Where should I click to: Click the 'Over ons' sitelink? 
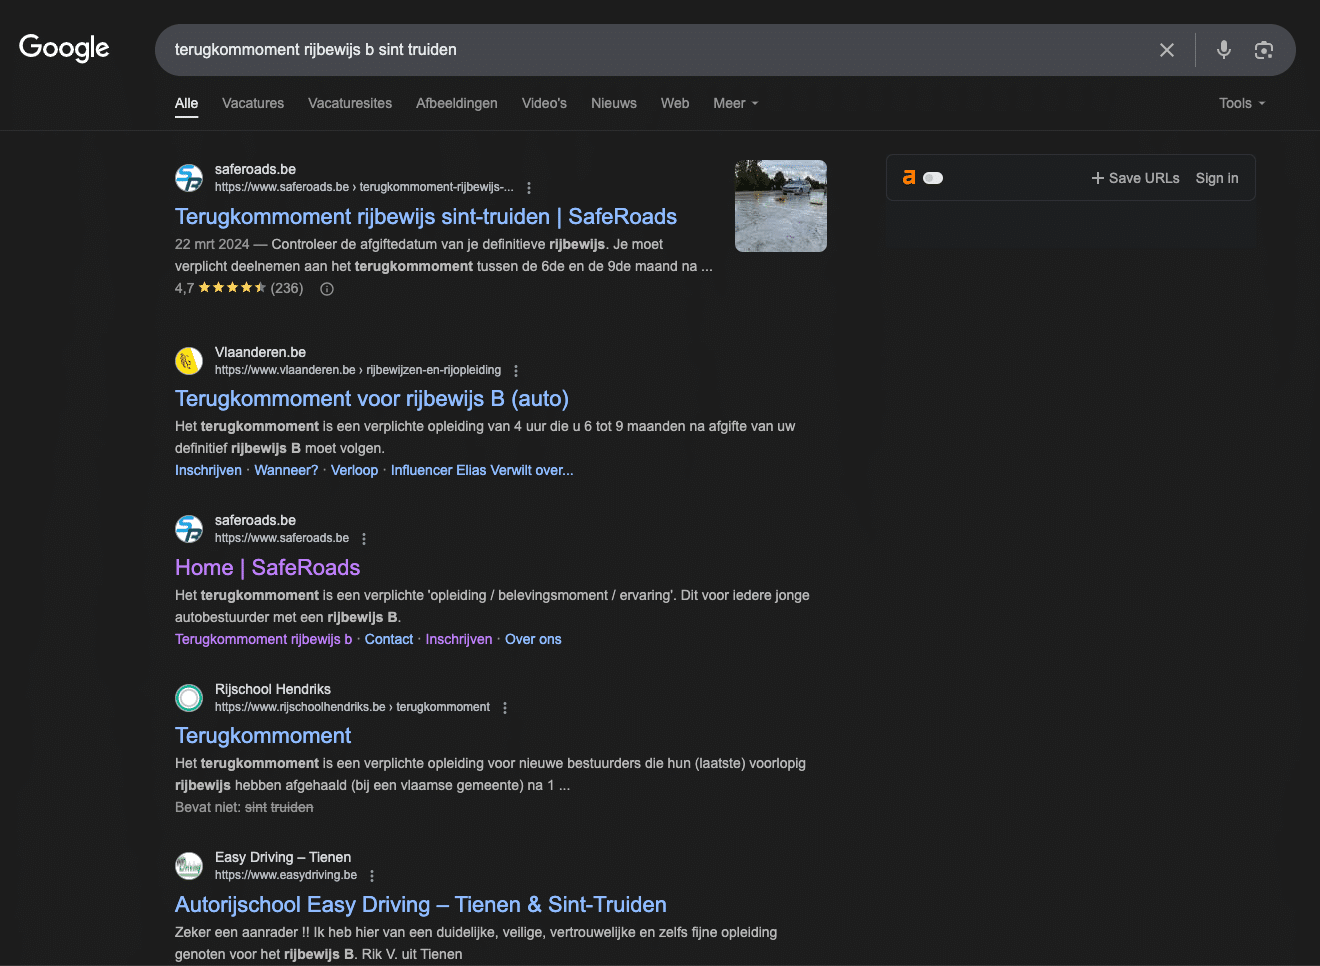[x=533, y=639]
